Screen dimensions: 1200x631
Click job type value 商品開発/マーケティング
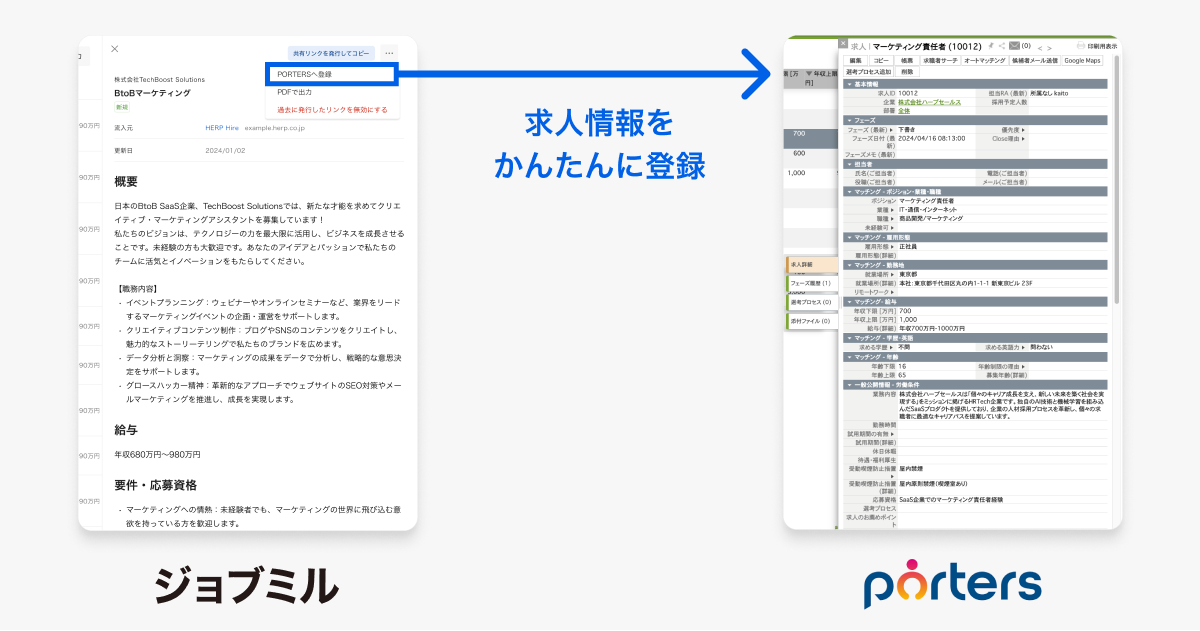coord(931,218)
